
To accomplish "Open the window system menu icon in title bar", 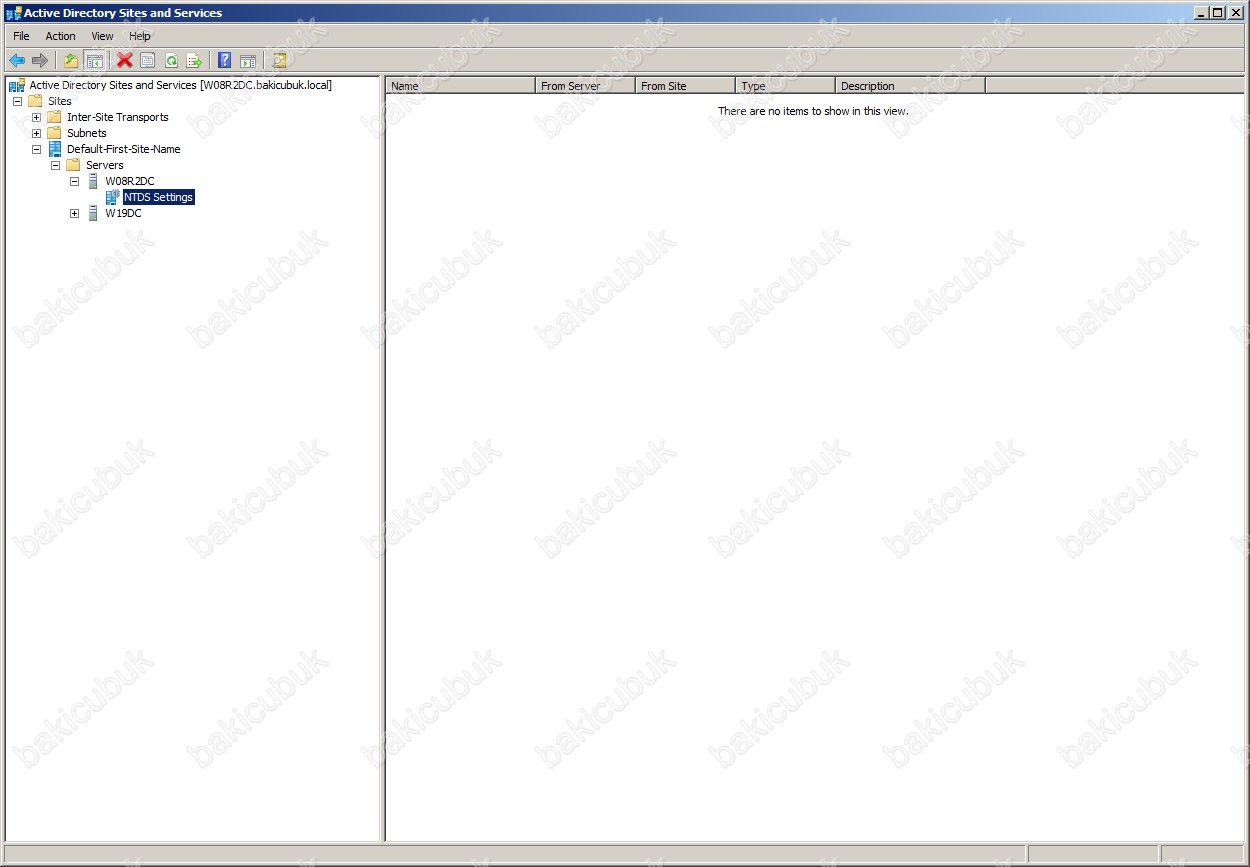I will (x=14, y=13).
